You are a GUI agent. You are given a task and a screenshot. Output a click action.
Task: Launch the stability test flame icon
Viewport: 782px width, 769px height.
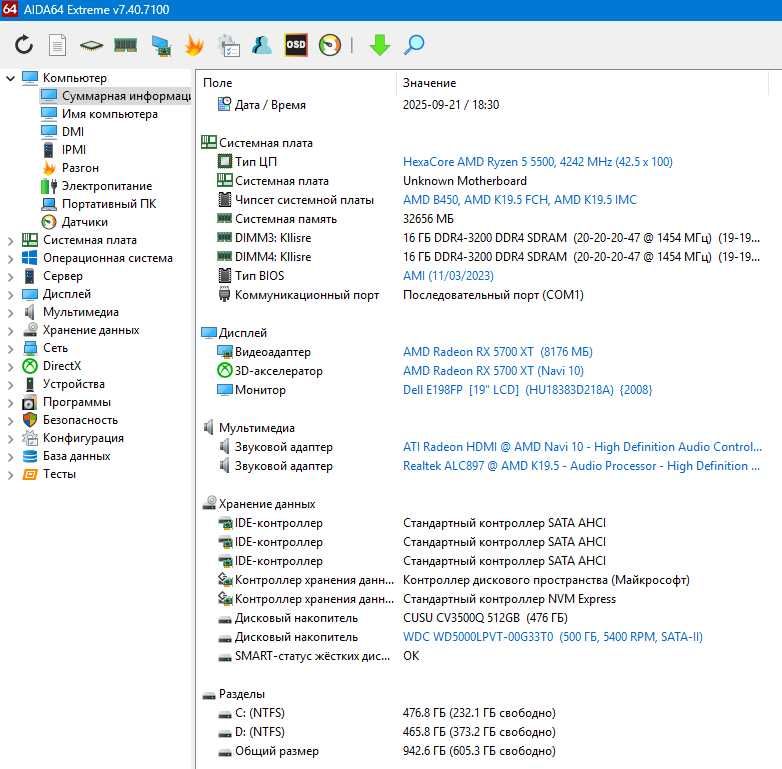pyautogui.click(x=195, y=45)
